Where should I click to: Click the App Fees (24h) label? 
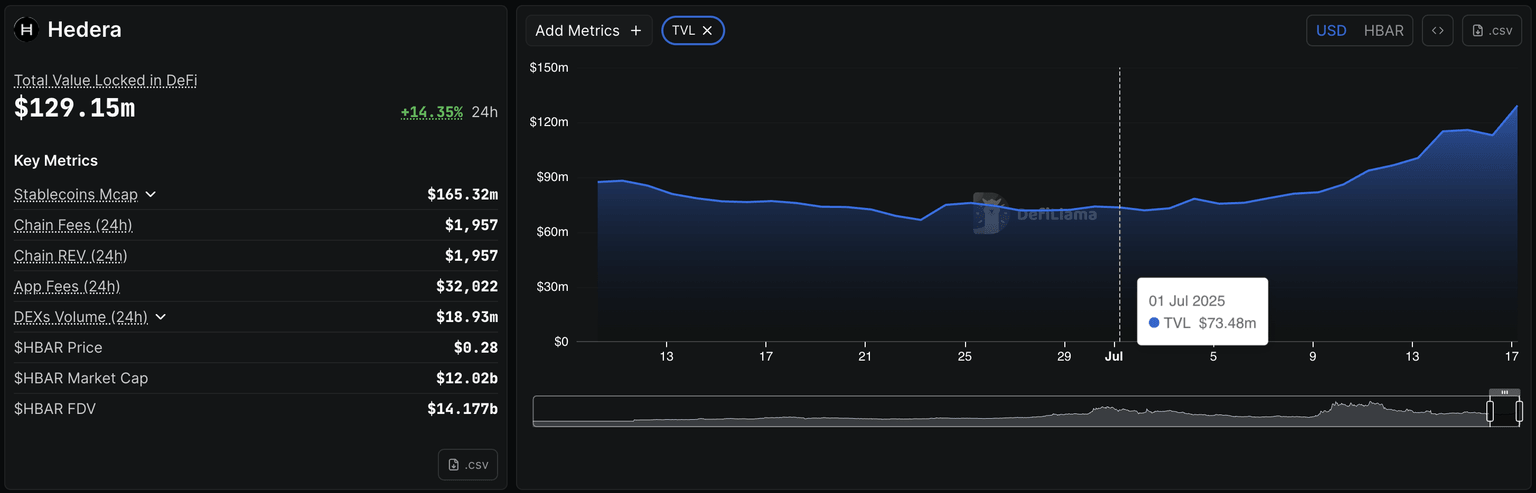pos(67,286)
